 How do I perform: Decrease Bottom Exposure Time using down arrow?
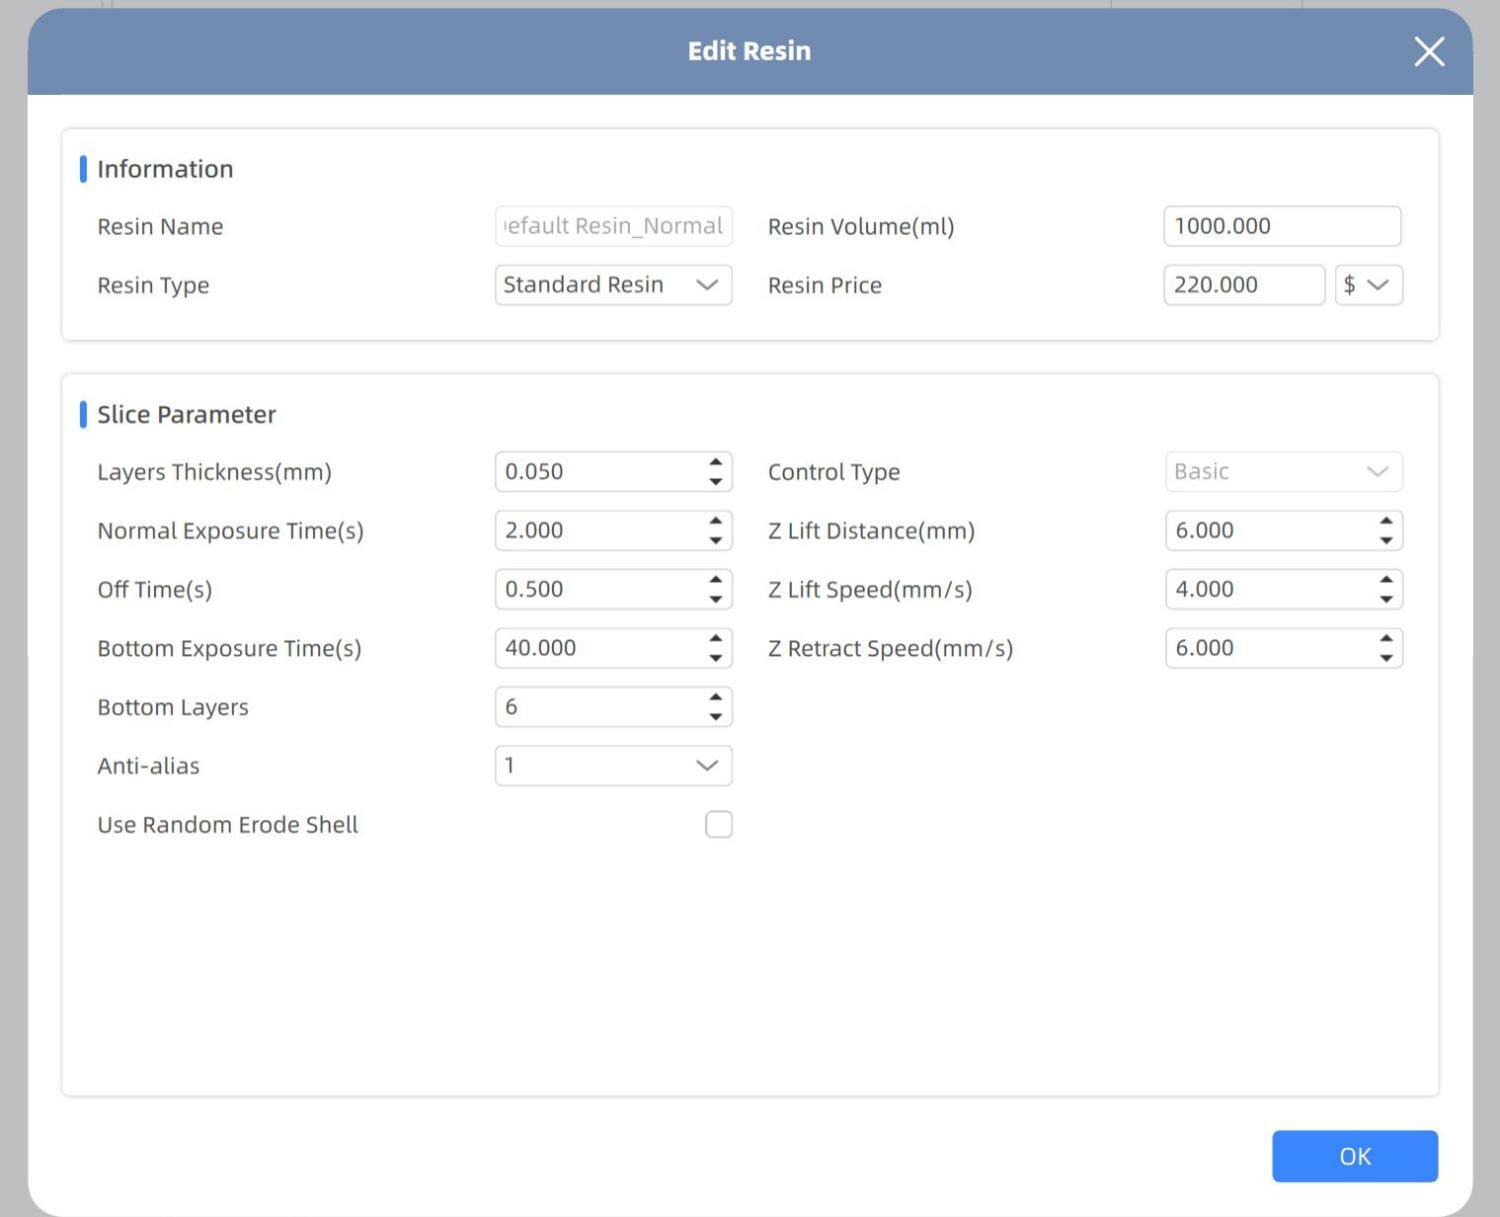715,658
